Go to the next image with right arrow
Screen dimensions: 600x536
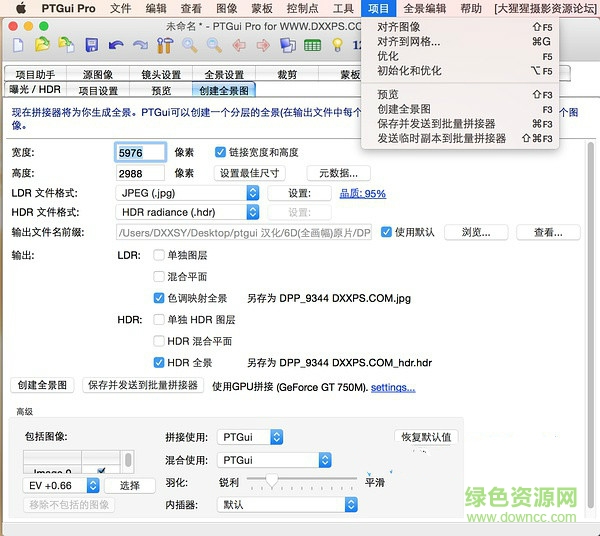(x=263, y=46)
